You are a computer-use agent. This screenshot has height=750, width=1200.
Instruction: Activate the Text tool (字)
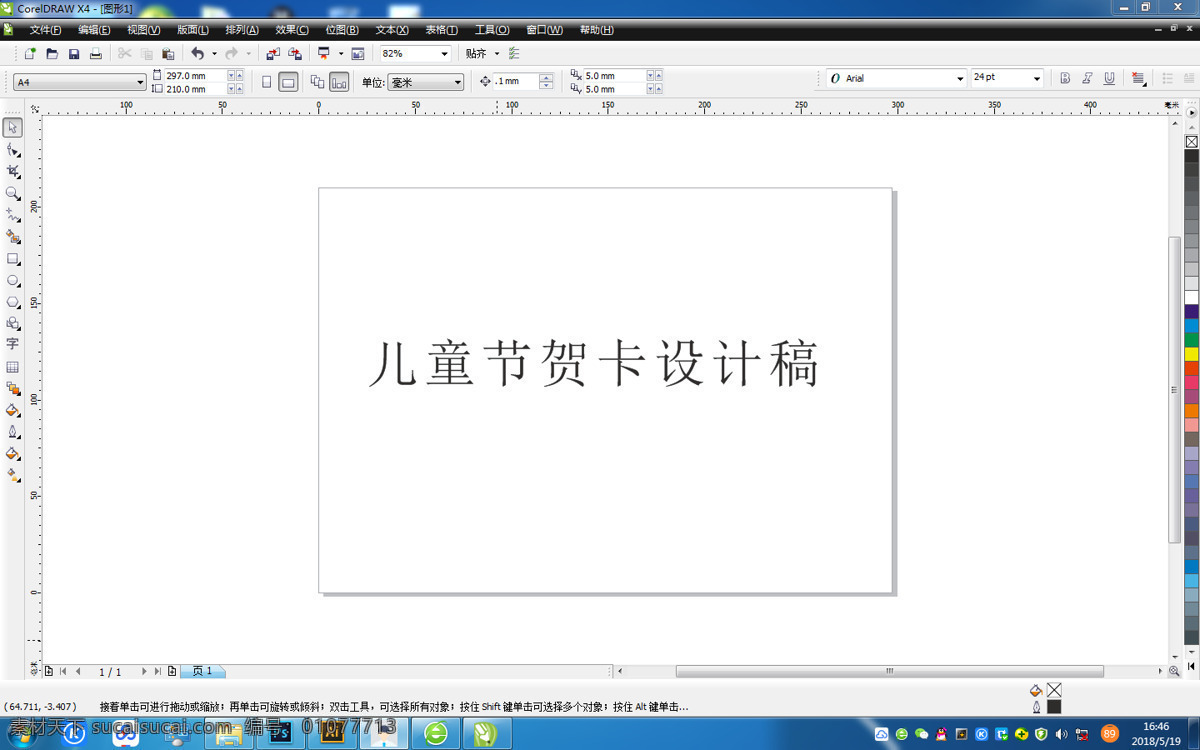[13, 344]
